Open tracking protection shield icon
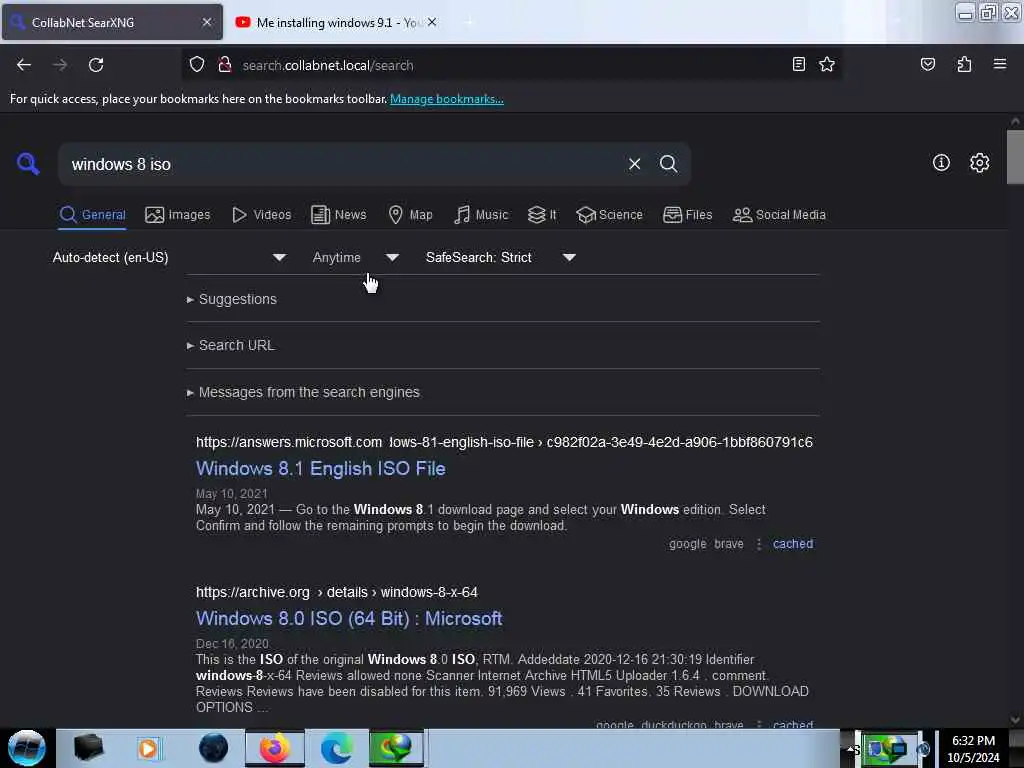This screenshot has width=1024, height=768. pyautogui.click(x=197, y=65)
